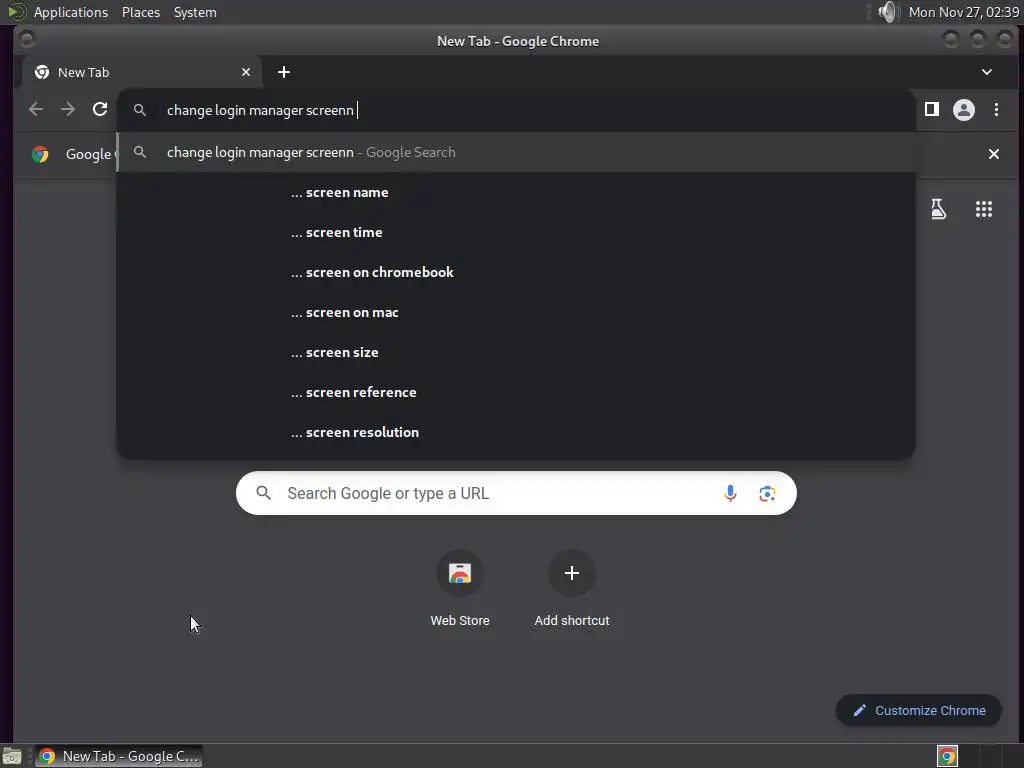Open the System menu
This screenshot has height=768, width=1024.
coord(195,12)
